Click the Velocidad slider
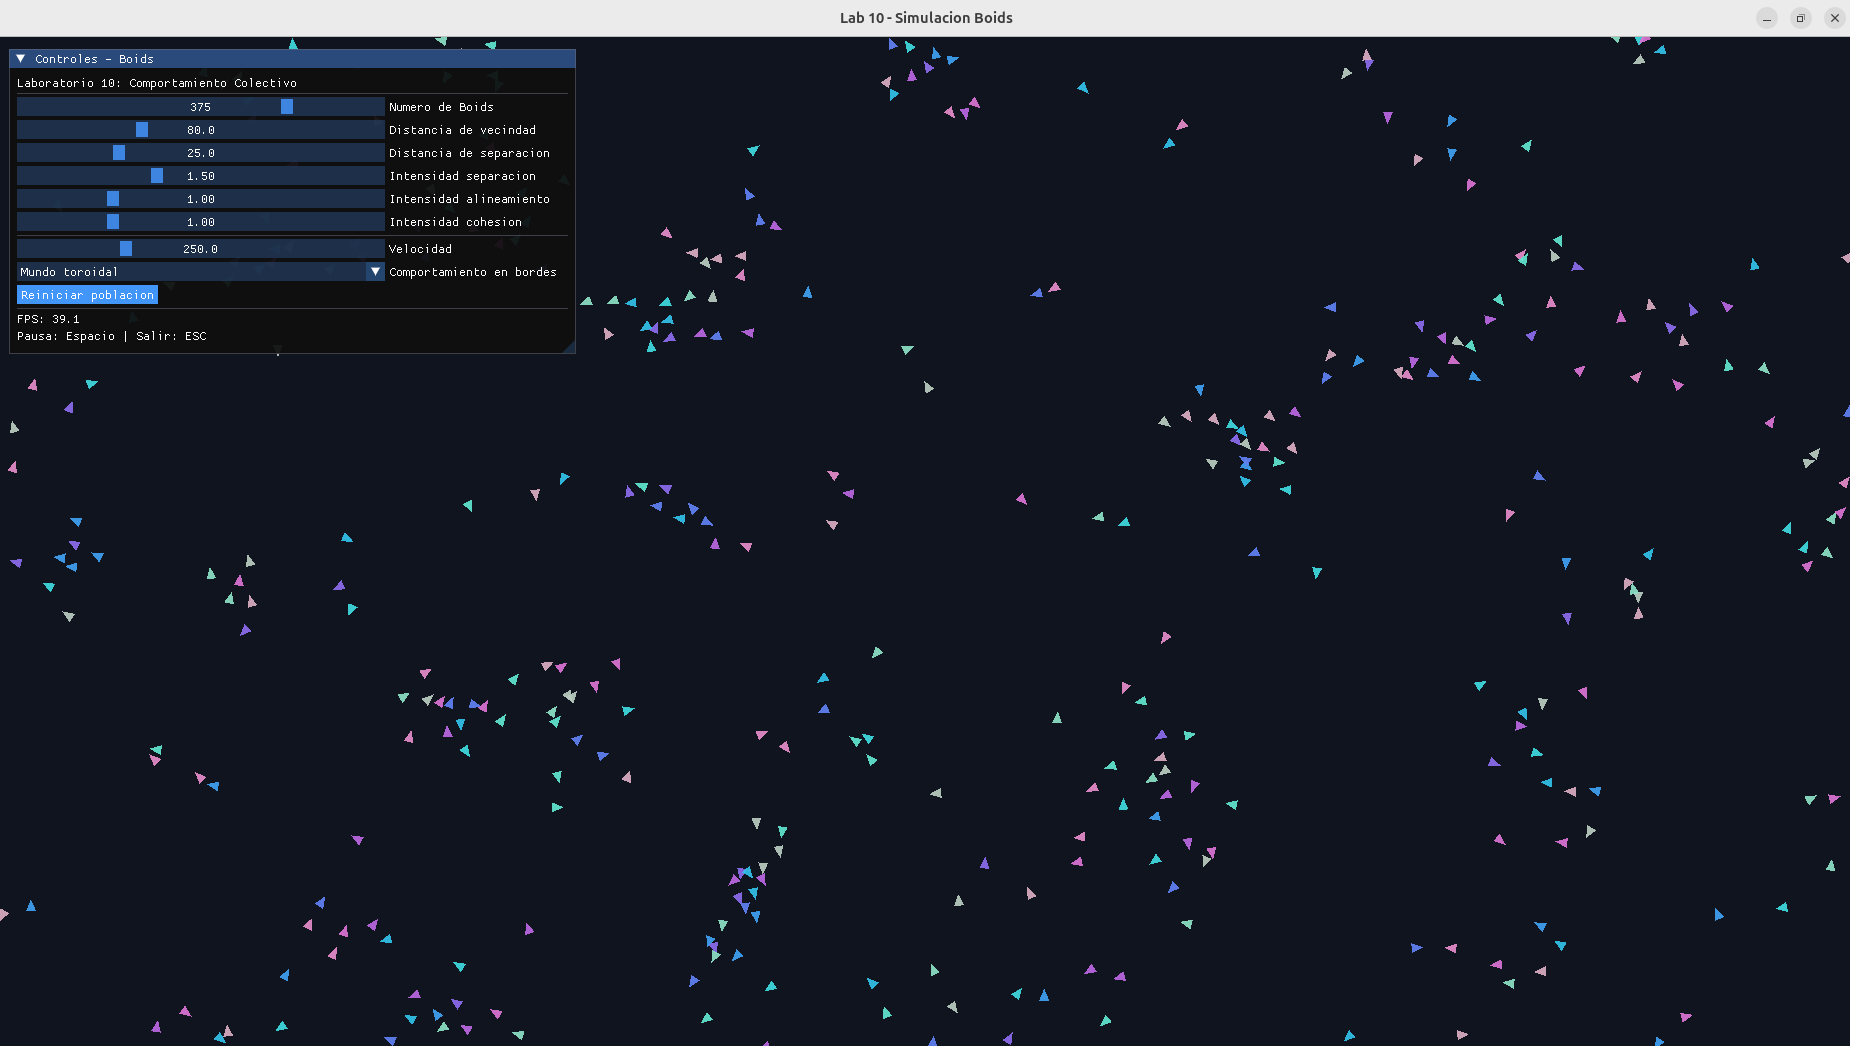Viewport: 1850px width, 1046px height. click(x=200, y=249)
